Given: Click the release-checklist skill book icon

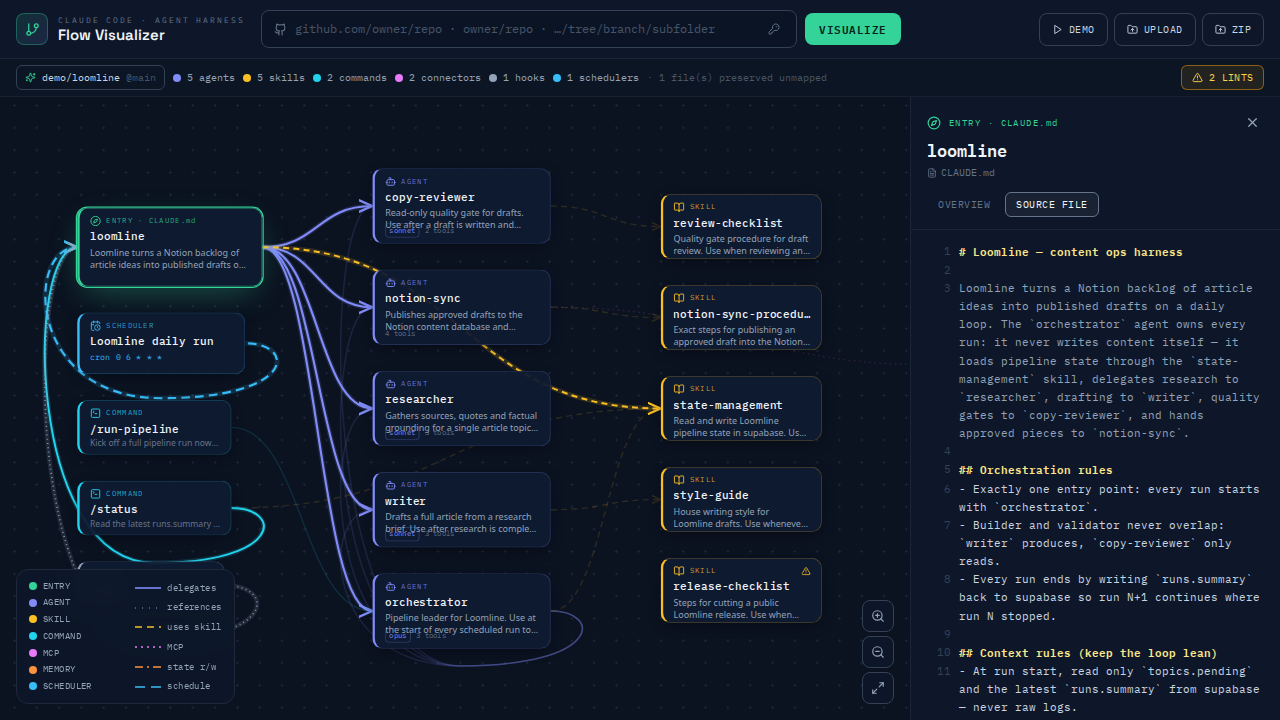Looking at the screenshot, I should click(x=680, y=571).
